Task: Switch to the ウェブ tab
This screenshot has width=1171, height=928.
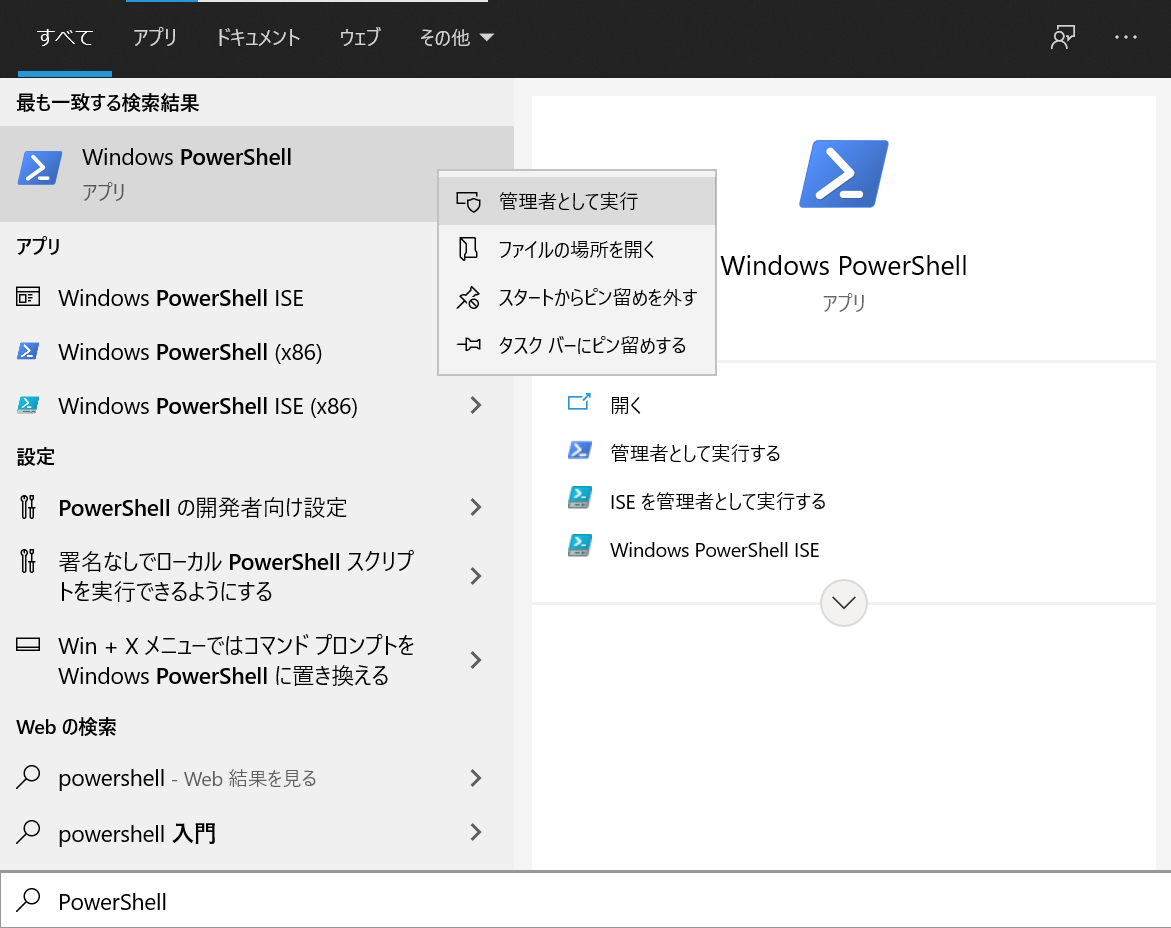Action: pos(360,37)
